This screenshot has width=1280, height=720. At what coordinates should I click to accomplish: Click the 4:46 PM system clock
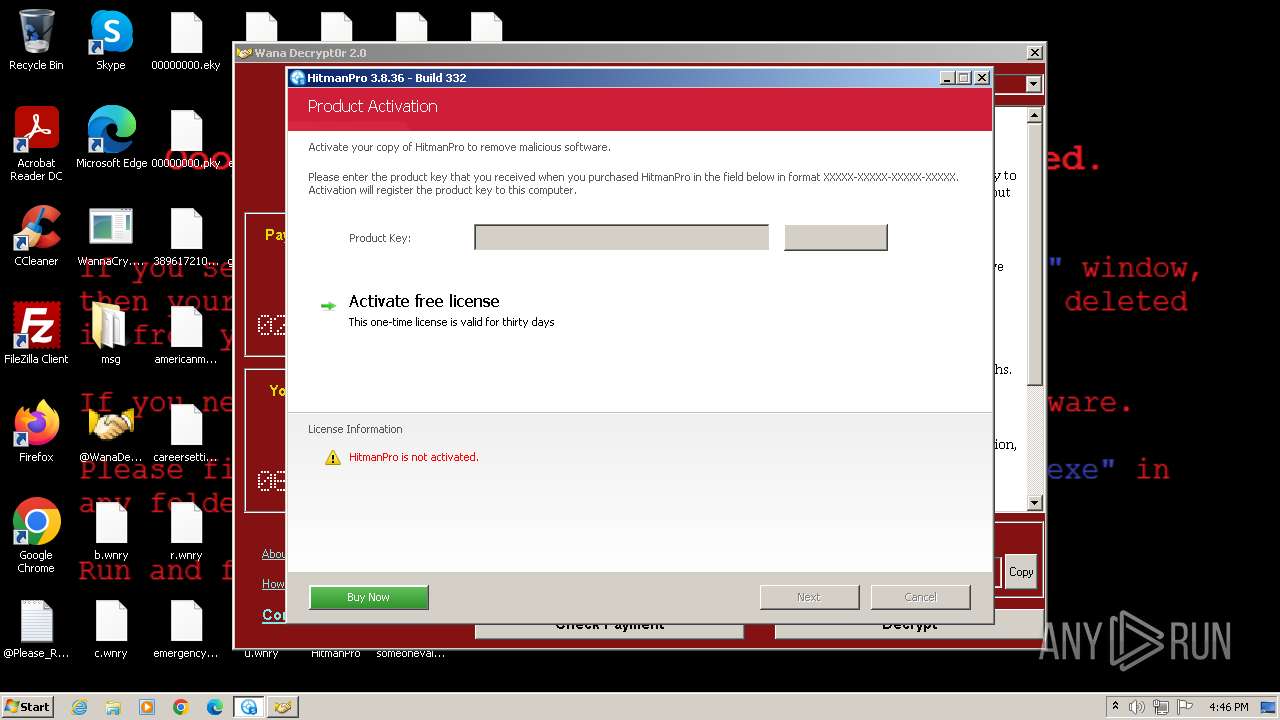[1229, 707]
